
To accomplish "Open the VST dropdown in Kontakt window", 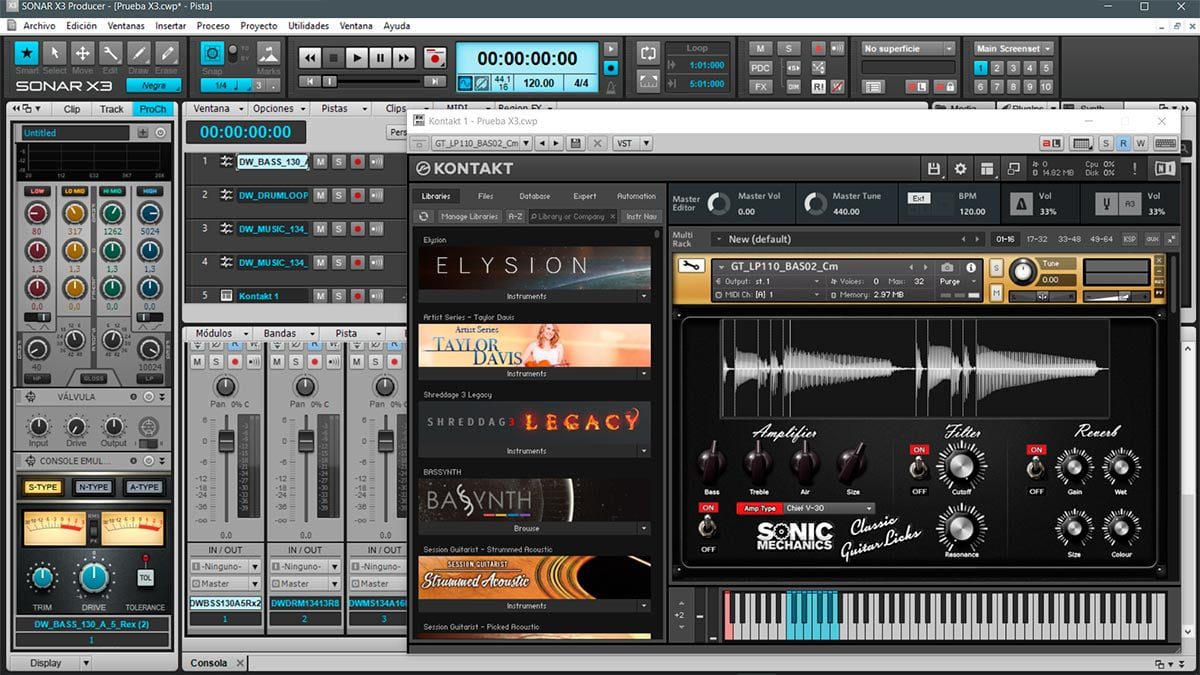I will tap(632, 143).
